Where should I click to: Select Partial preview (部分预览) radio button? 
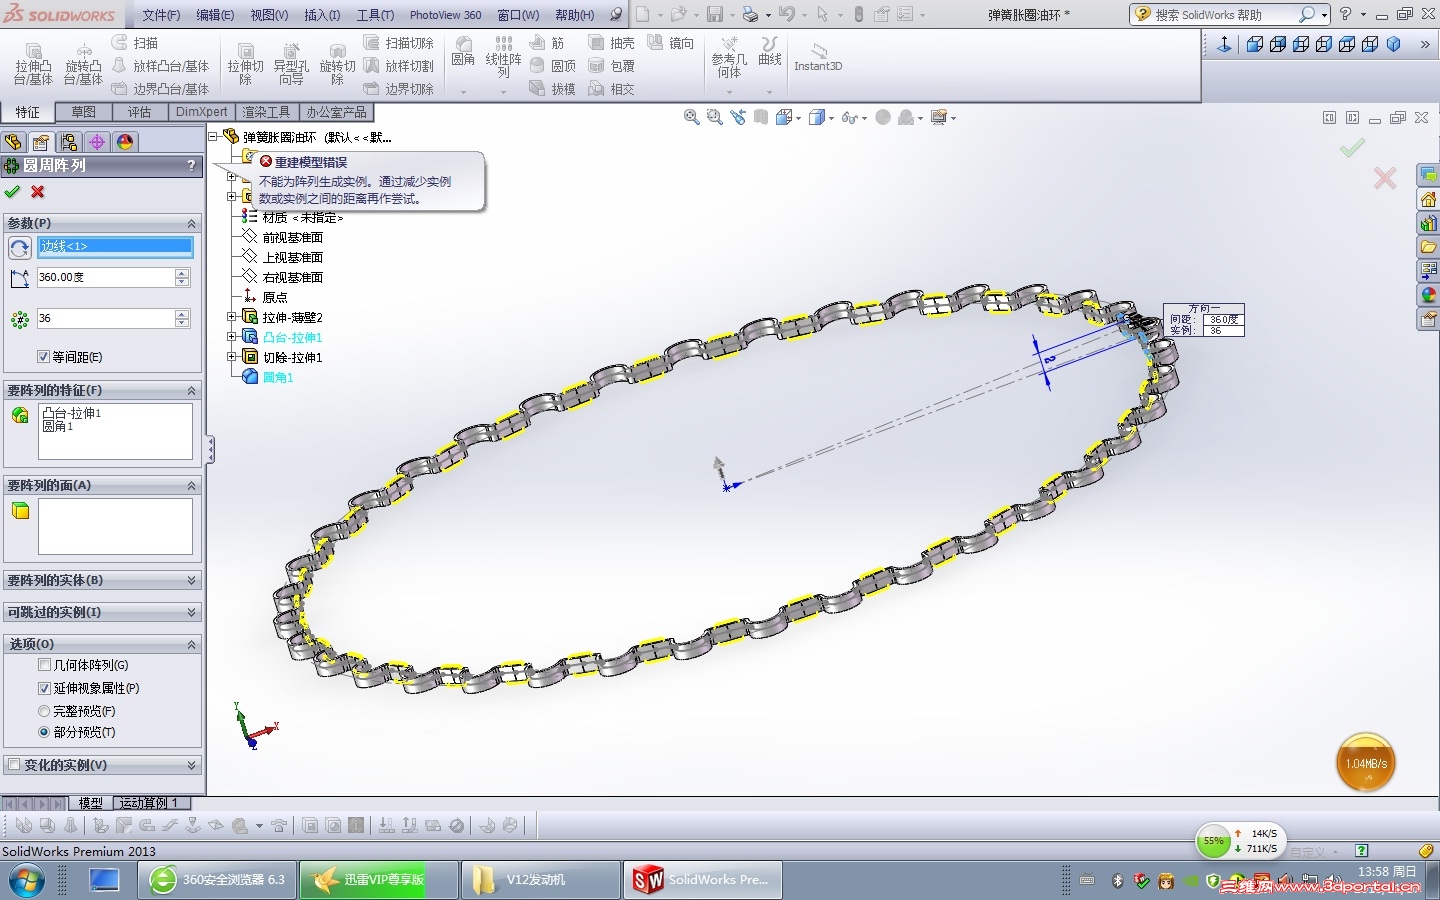pyautogui.click(x=44, y=732)
